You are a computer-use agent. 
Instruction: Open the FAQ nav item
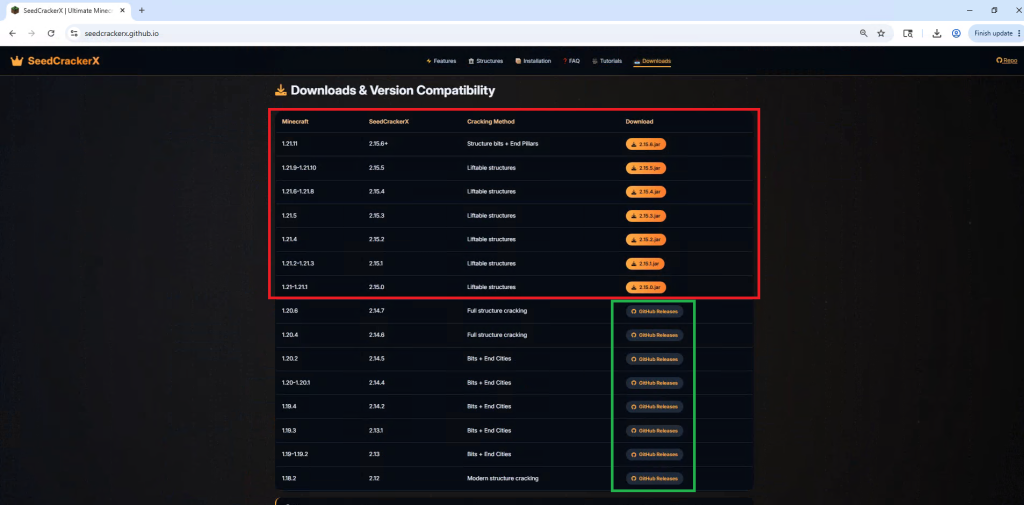(571, 61)
